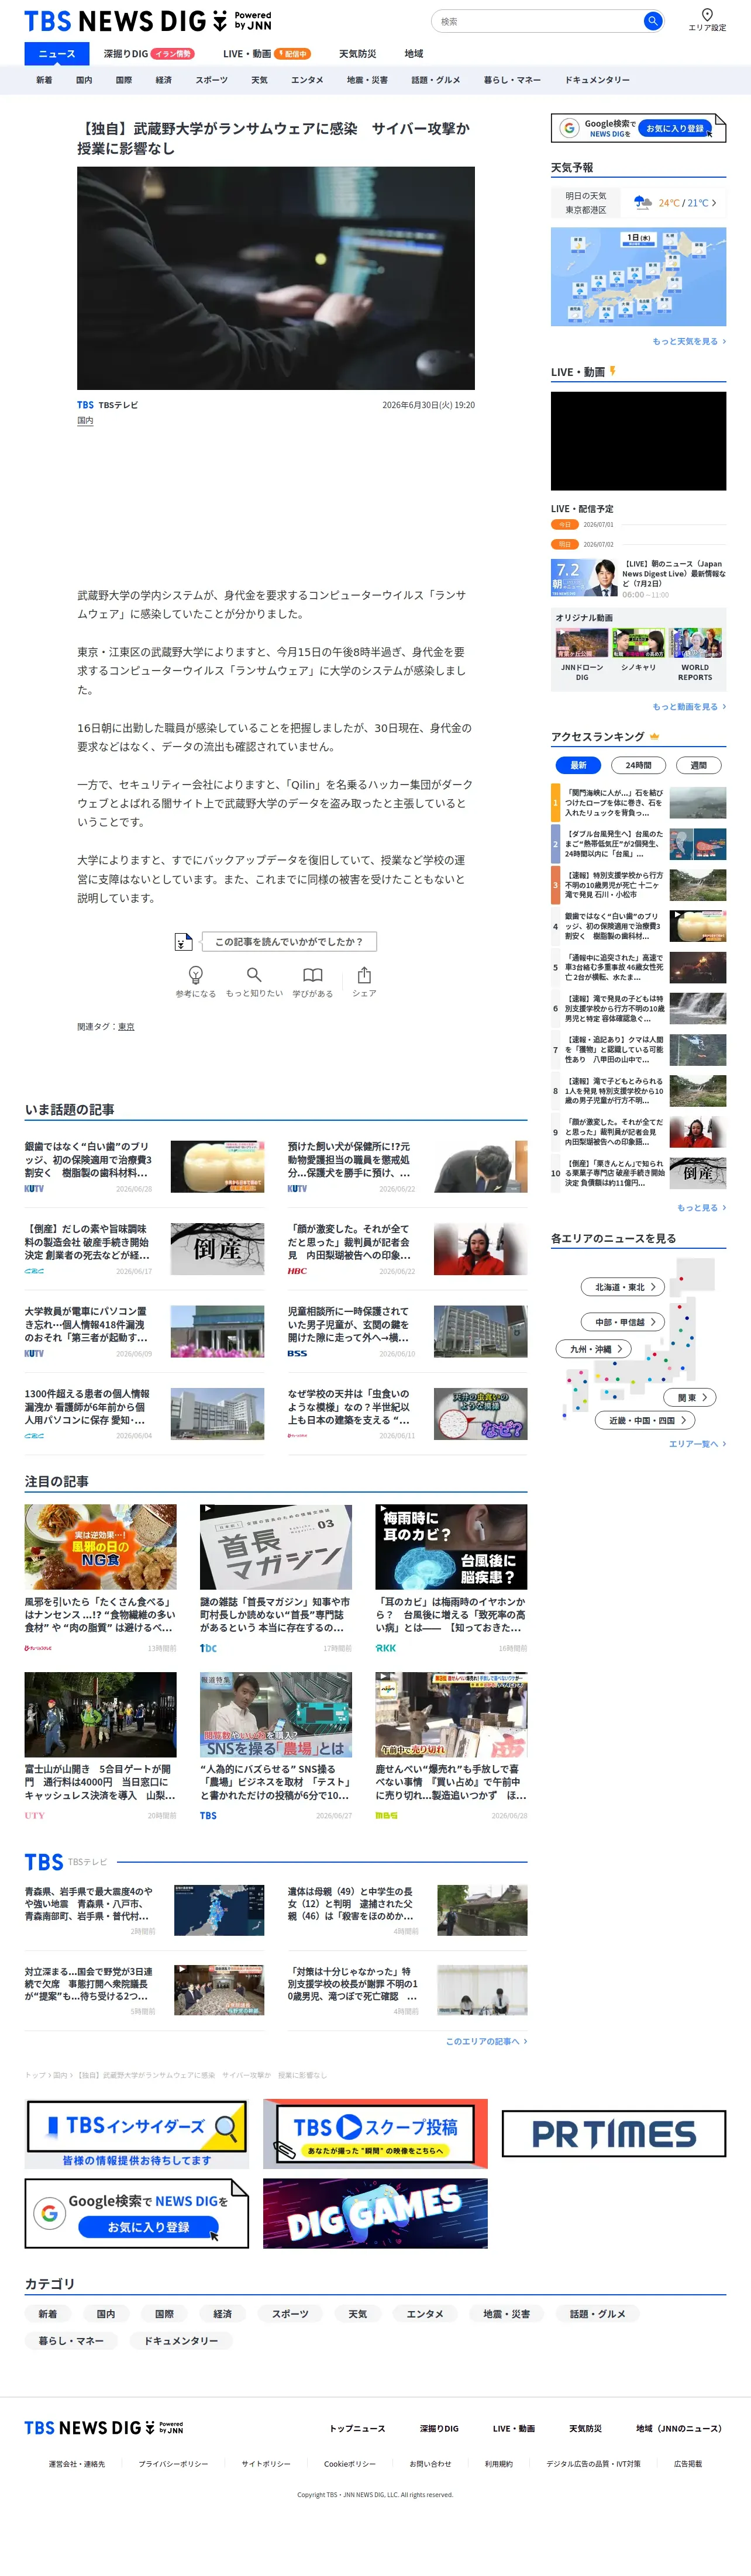The width and height of the screenshot is (751, 2576).
Task: Click the 地震・災害 category pill near the footer
Action: point(507,2313)
